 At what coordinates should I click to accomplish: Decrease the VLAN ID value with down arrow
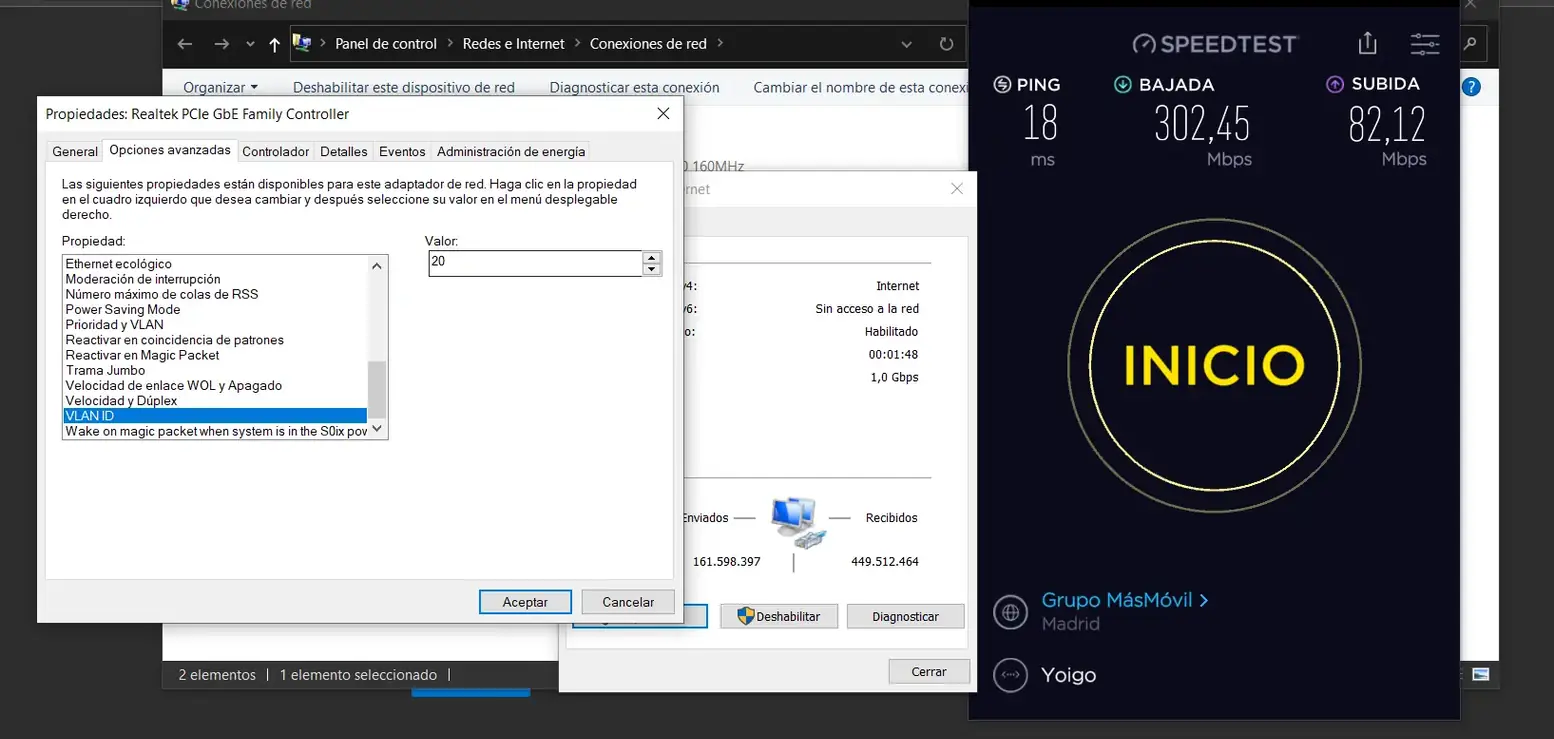(x=652, y=270)
